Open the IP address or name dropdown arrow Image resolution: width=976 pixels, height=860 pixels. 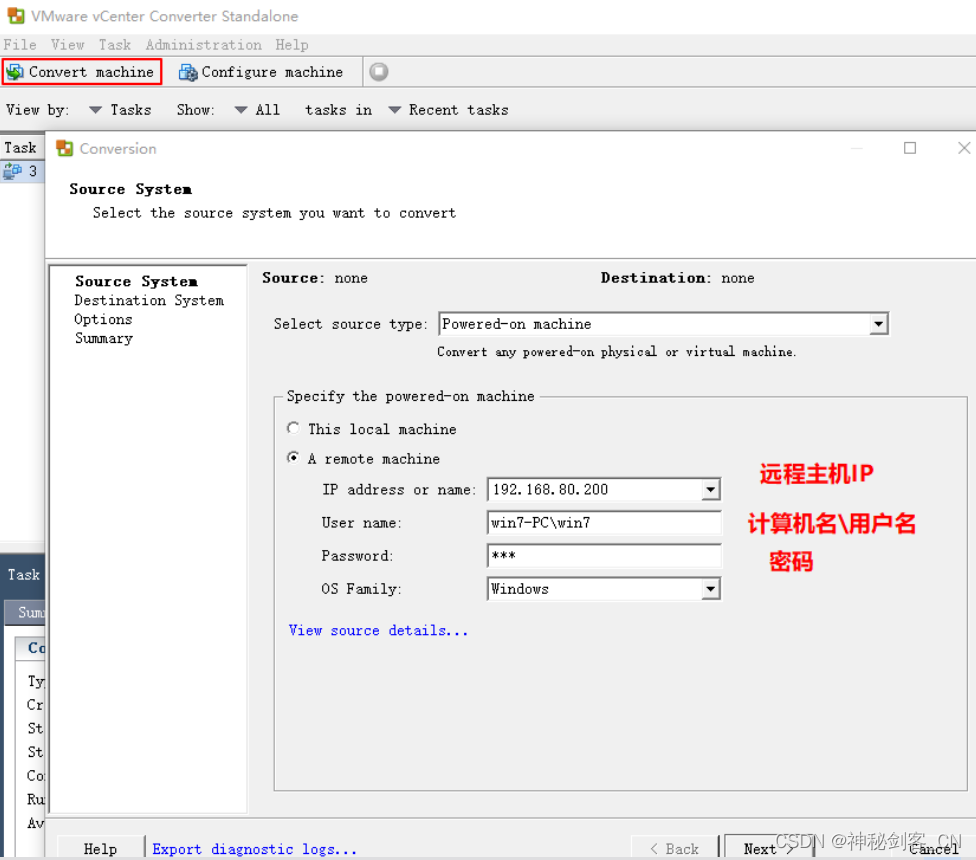coord(710,490)
